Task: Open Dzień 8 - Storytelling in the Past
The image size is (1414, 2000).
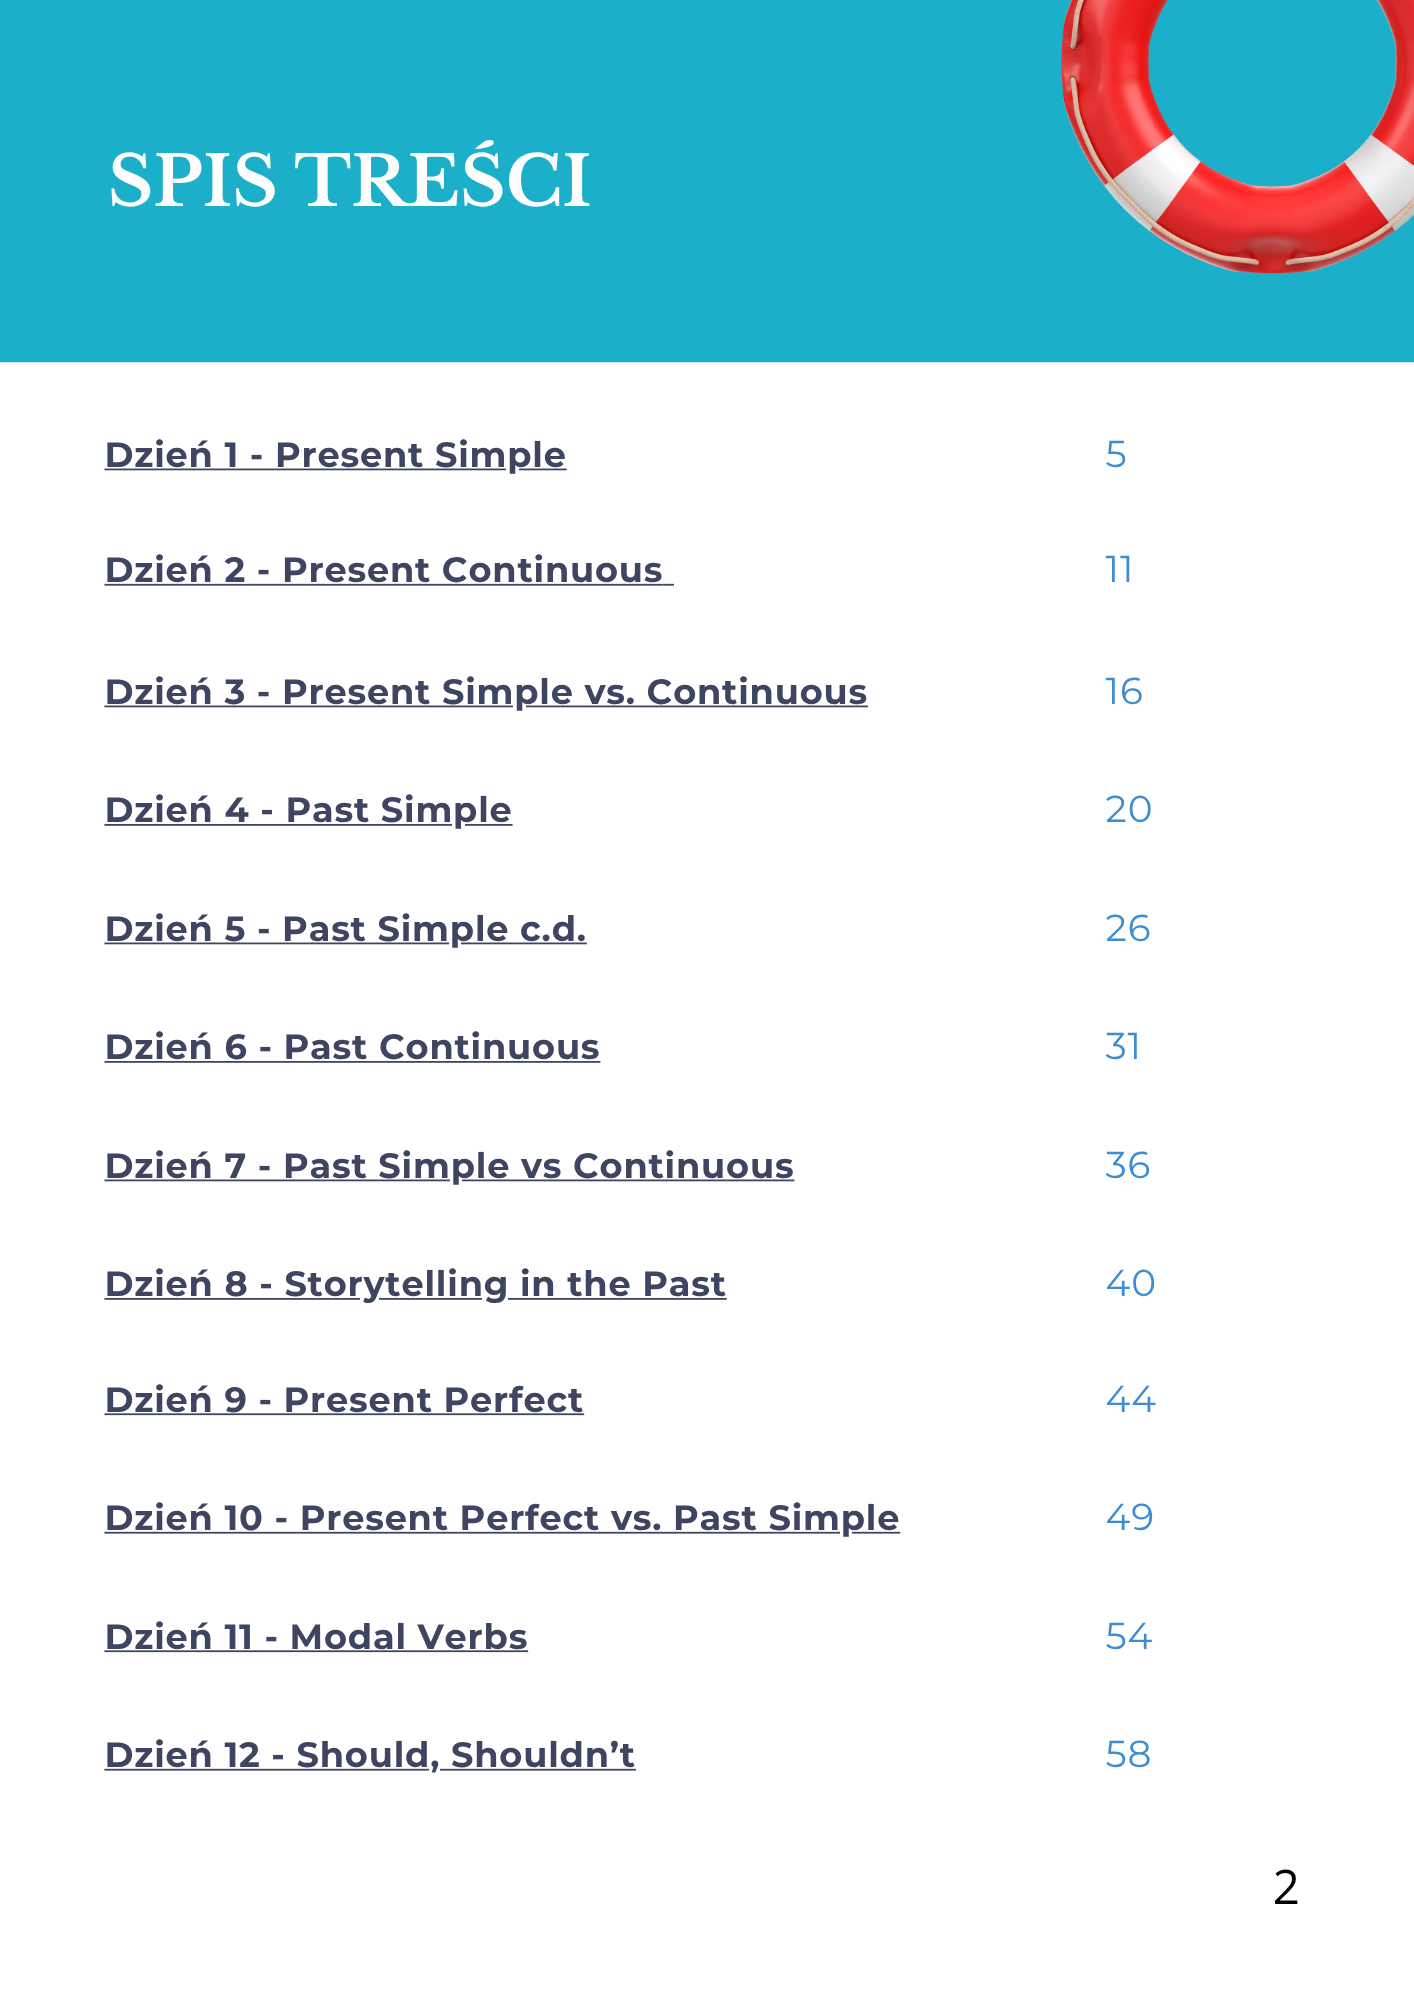Action: [415, 1284]
